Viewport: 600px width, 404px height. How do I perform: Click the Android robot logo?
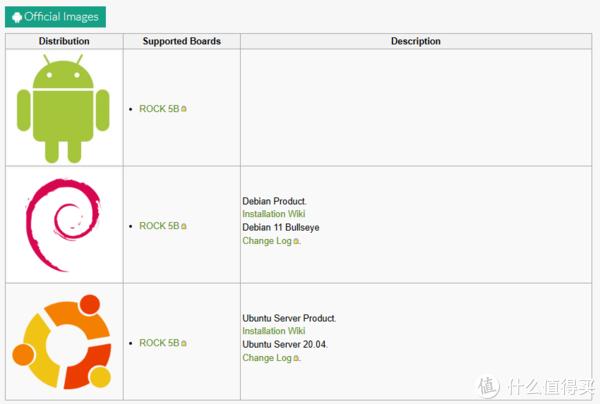click(x=63, y=108)
